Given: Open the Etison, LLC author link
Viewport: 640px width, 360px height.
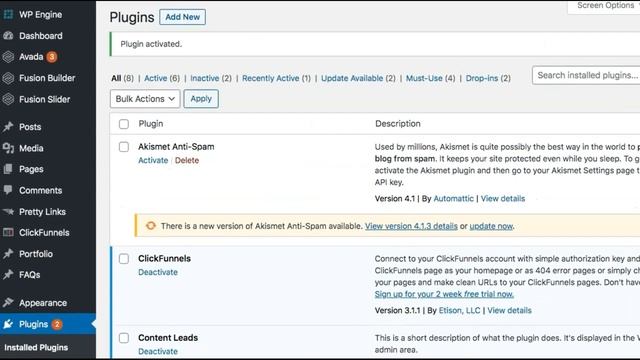Looking at the screenshot, I should click(459, 311).
